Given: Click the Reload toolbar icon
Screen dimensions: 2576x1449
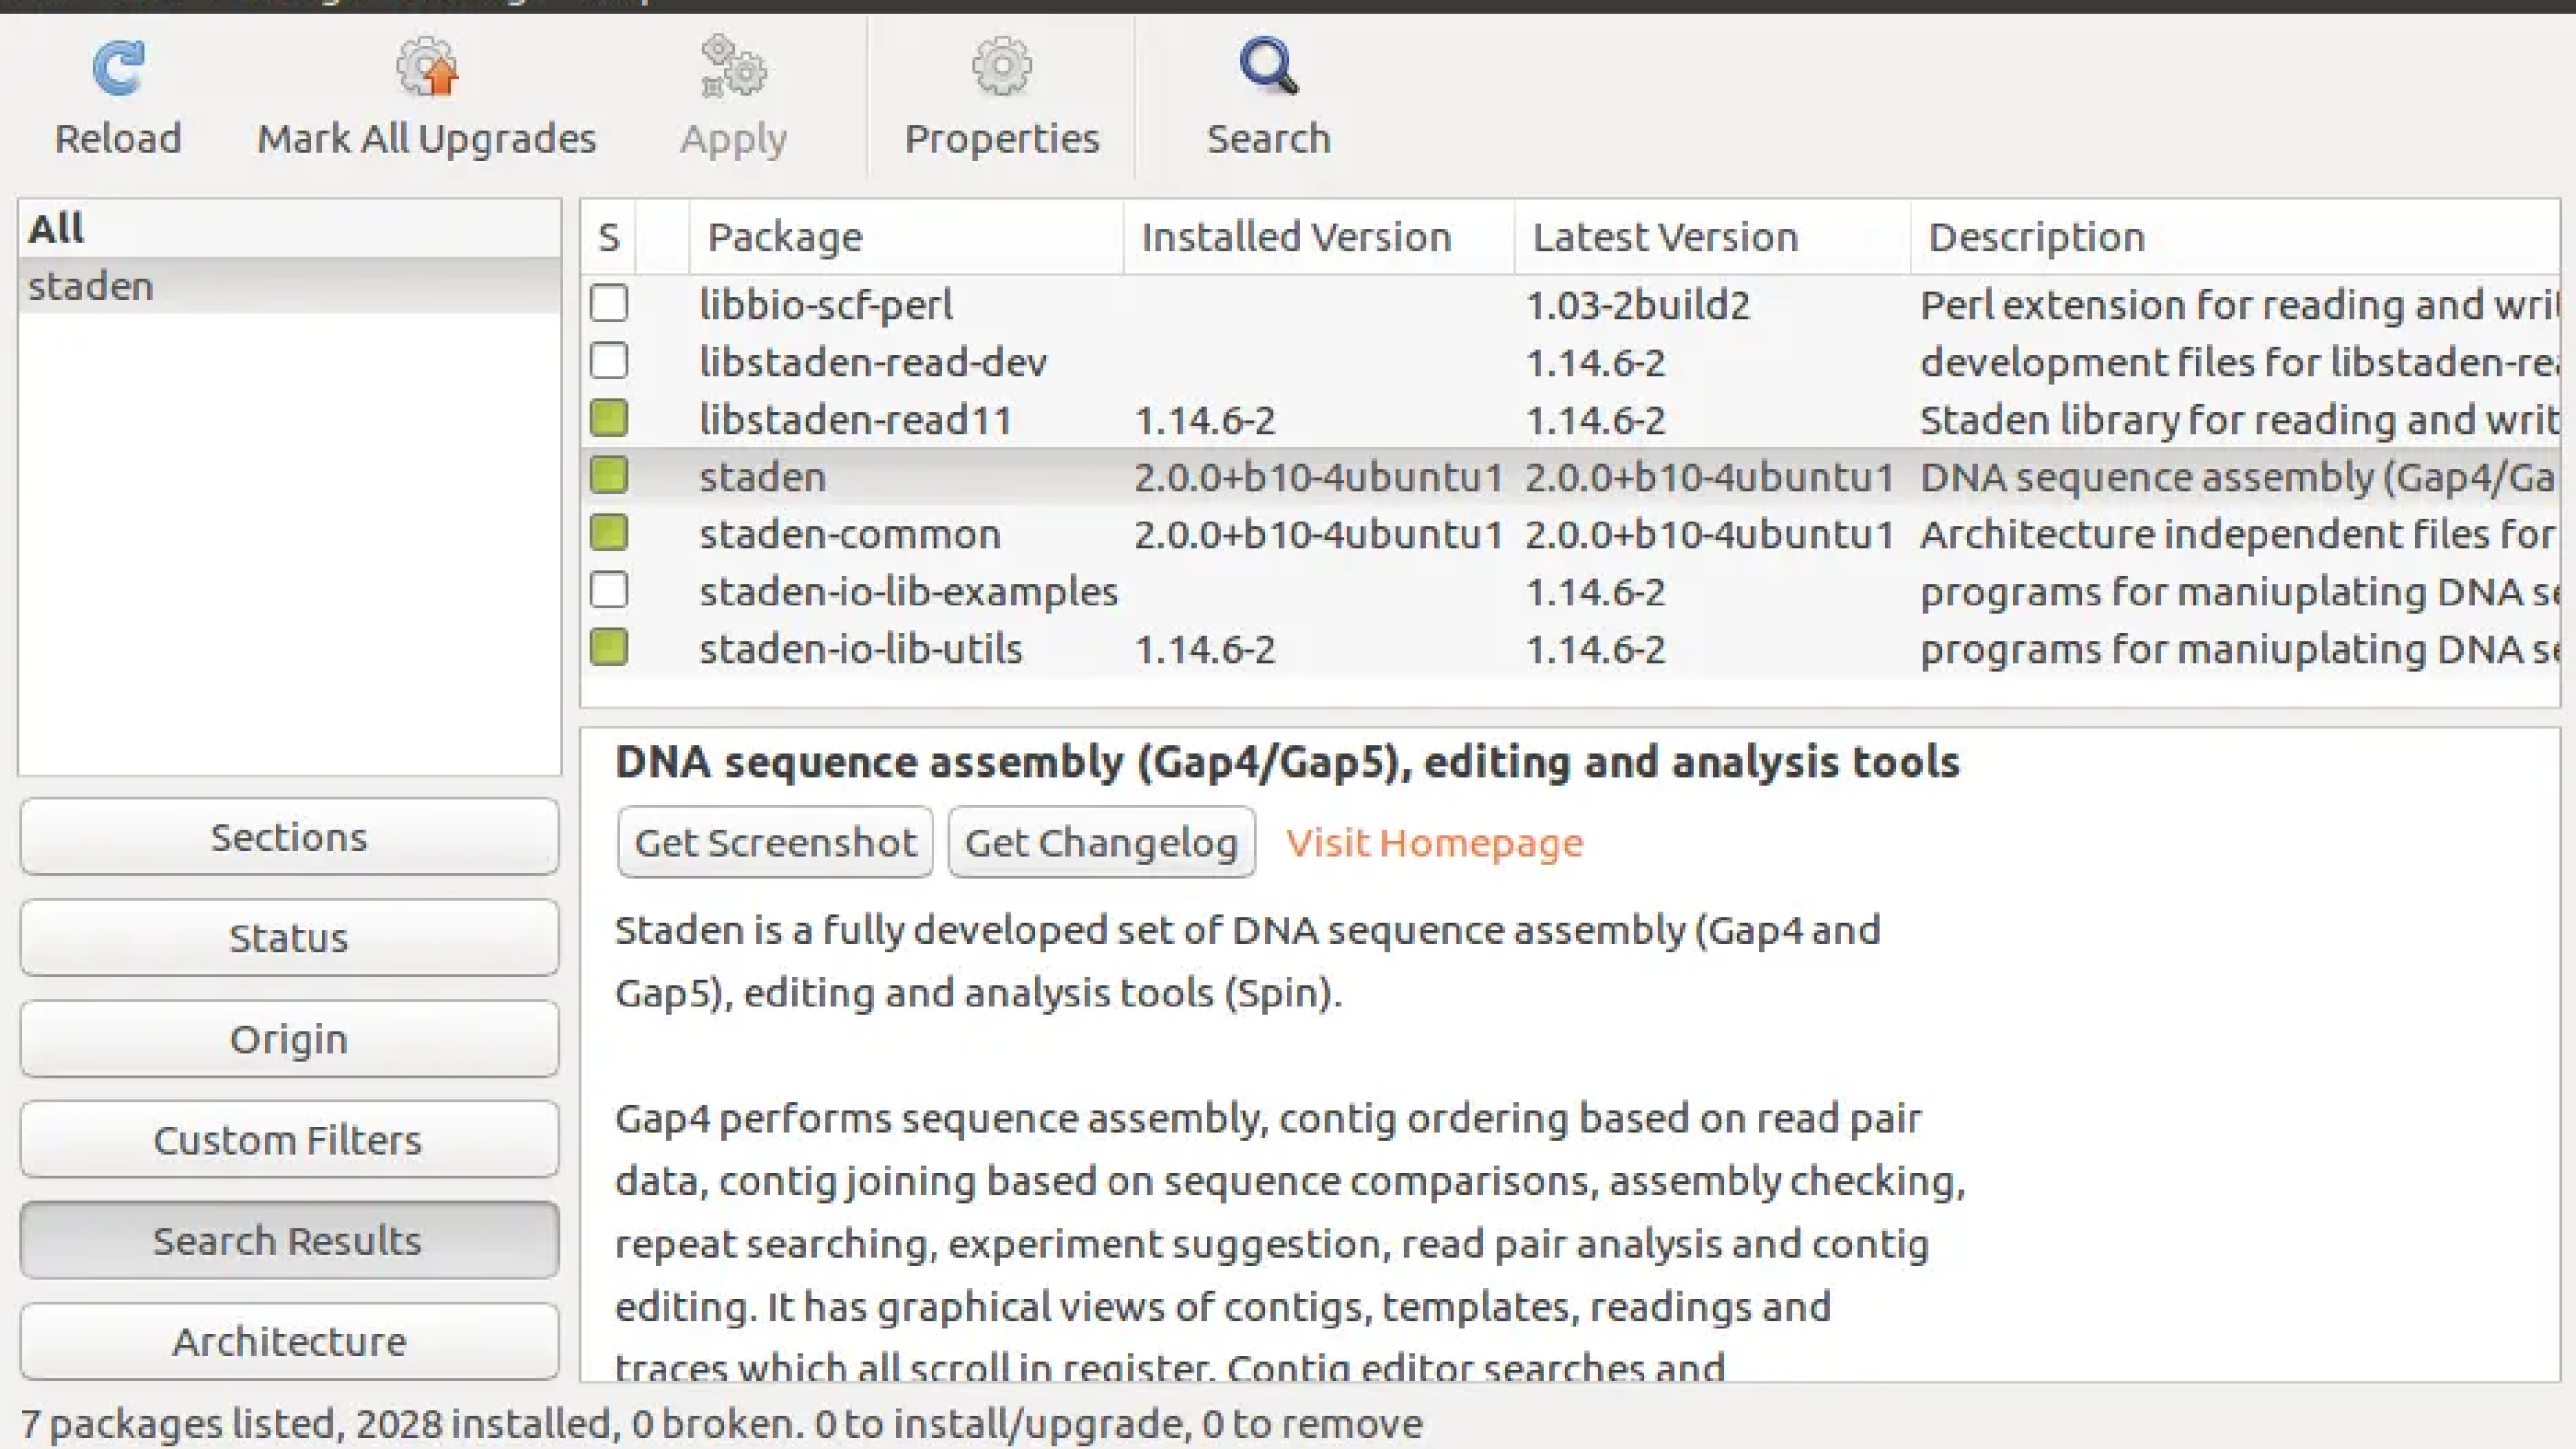Looking at the screenshot, I should pos(118,68).
